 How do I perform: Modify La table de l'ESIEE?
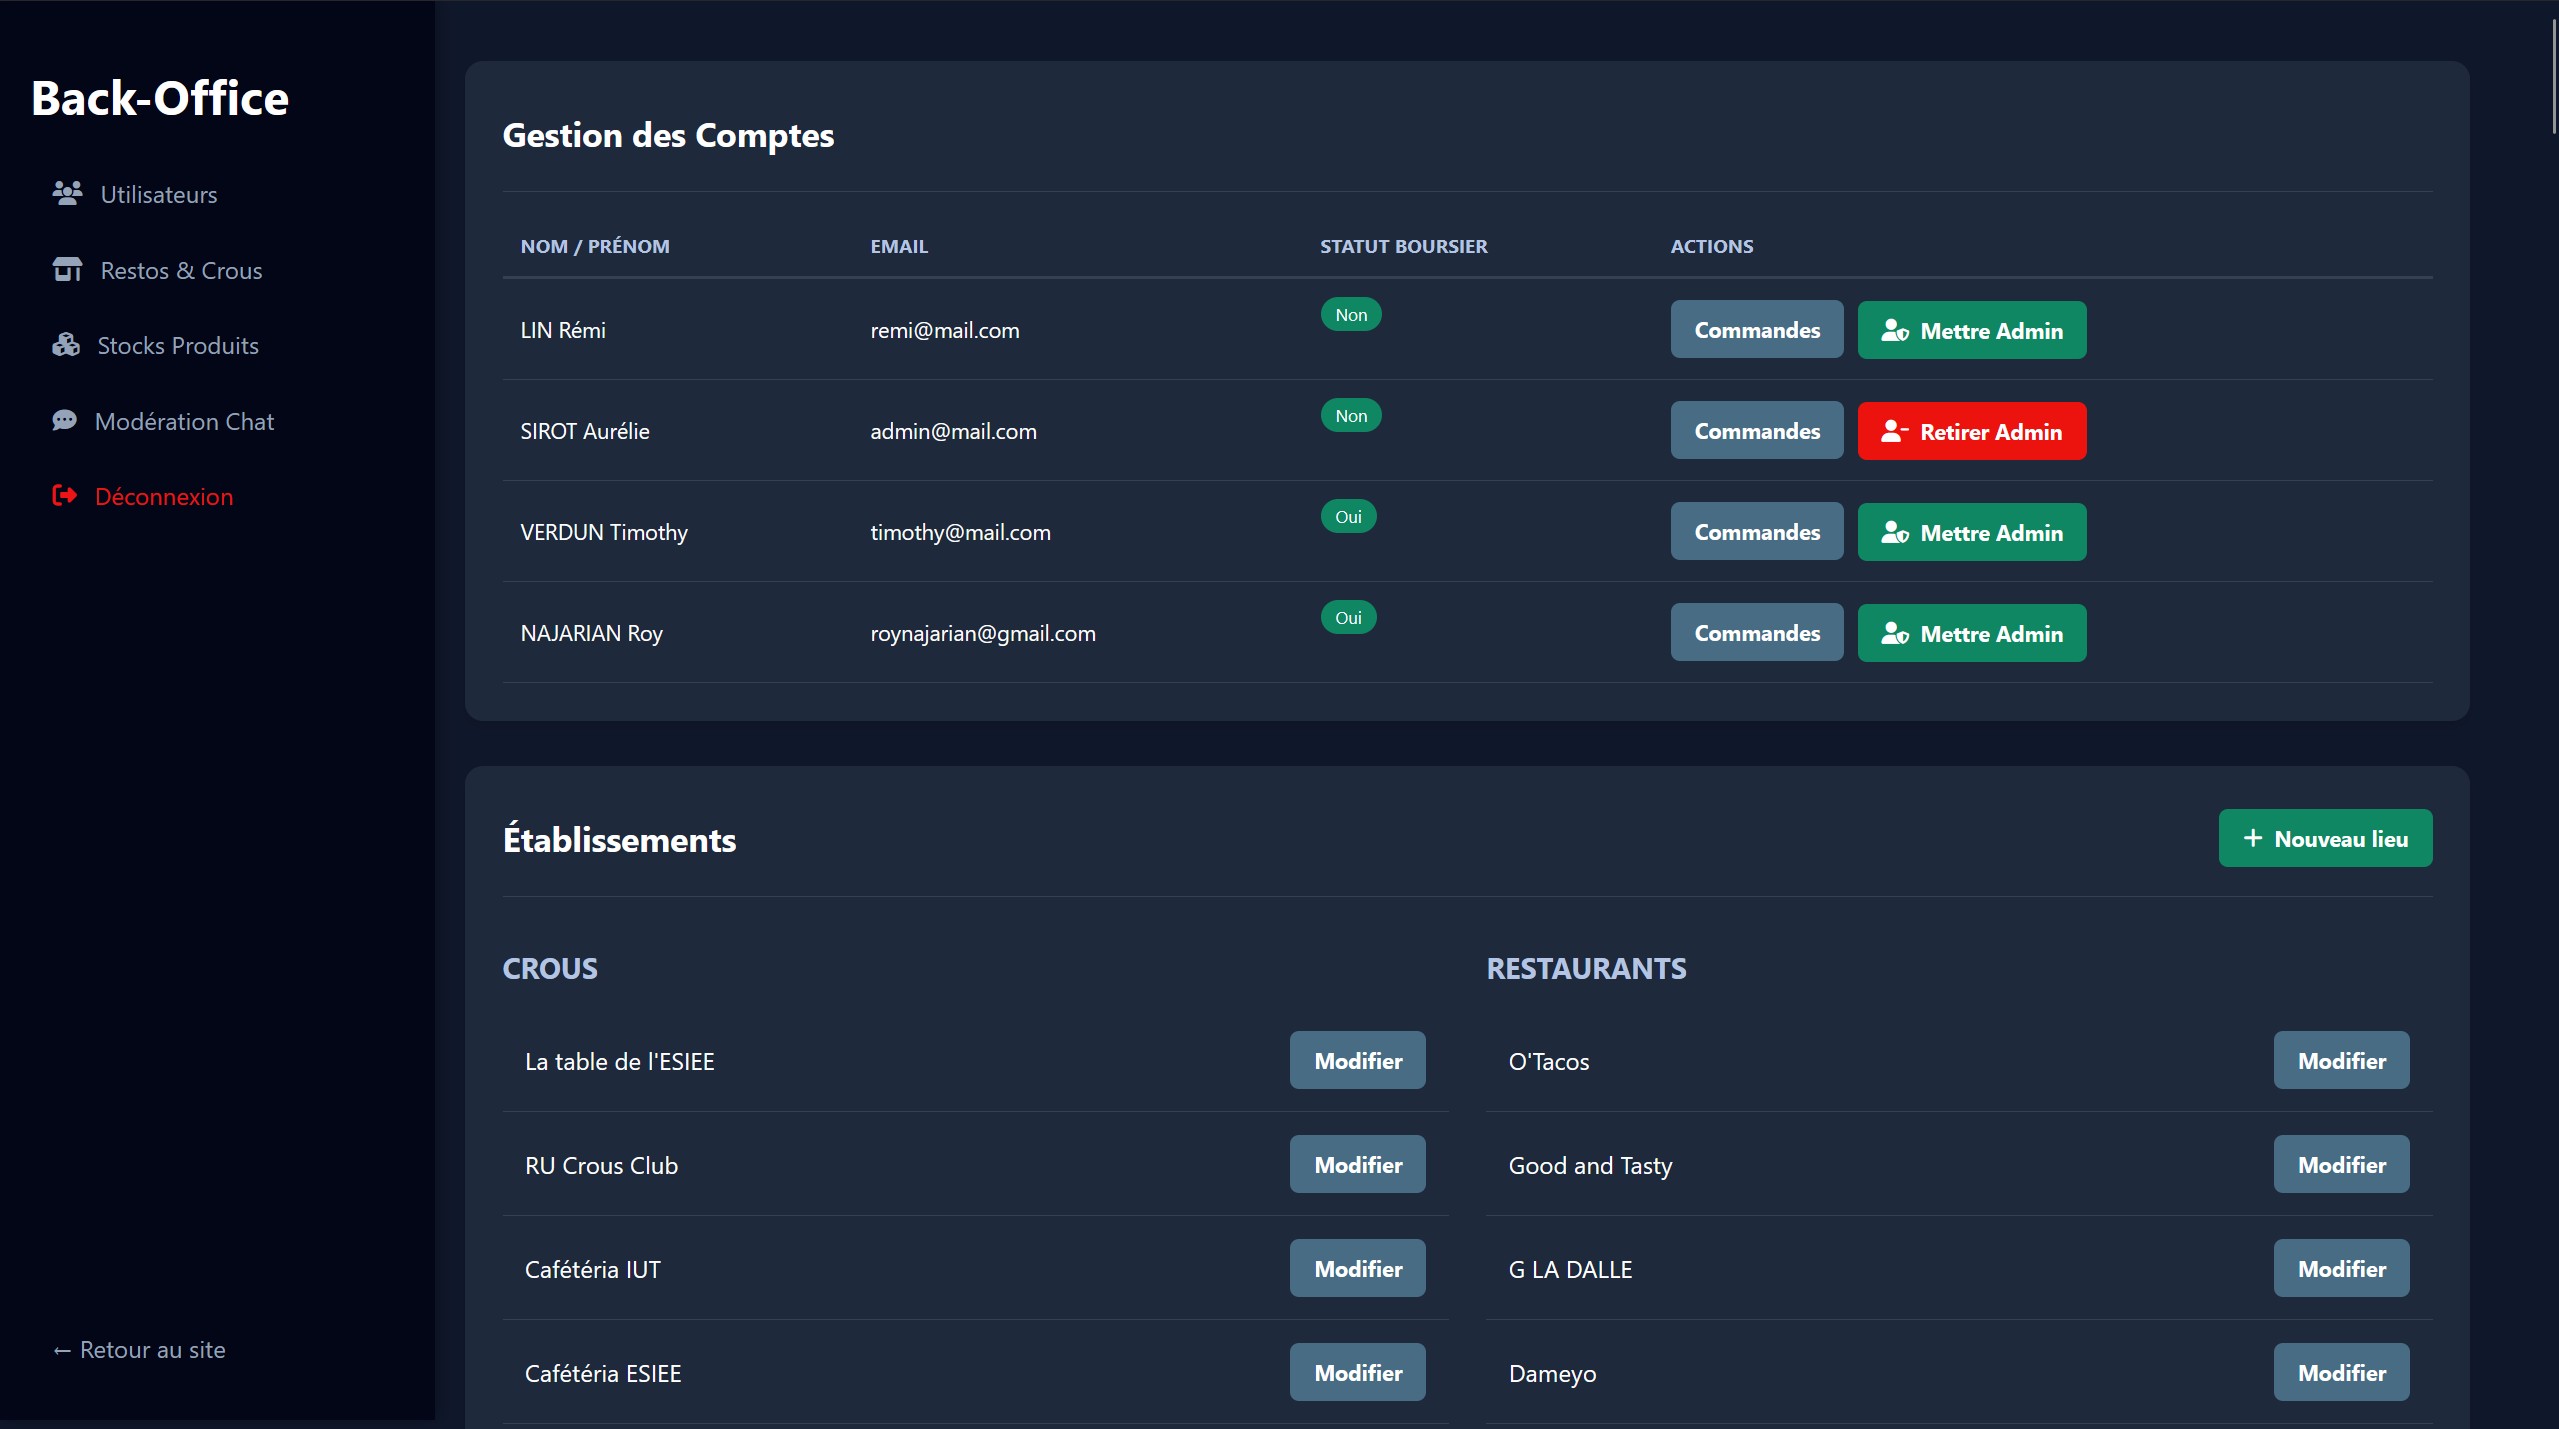tap(1358, 1061)
